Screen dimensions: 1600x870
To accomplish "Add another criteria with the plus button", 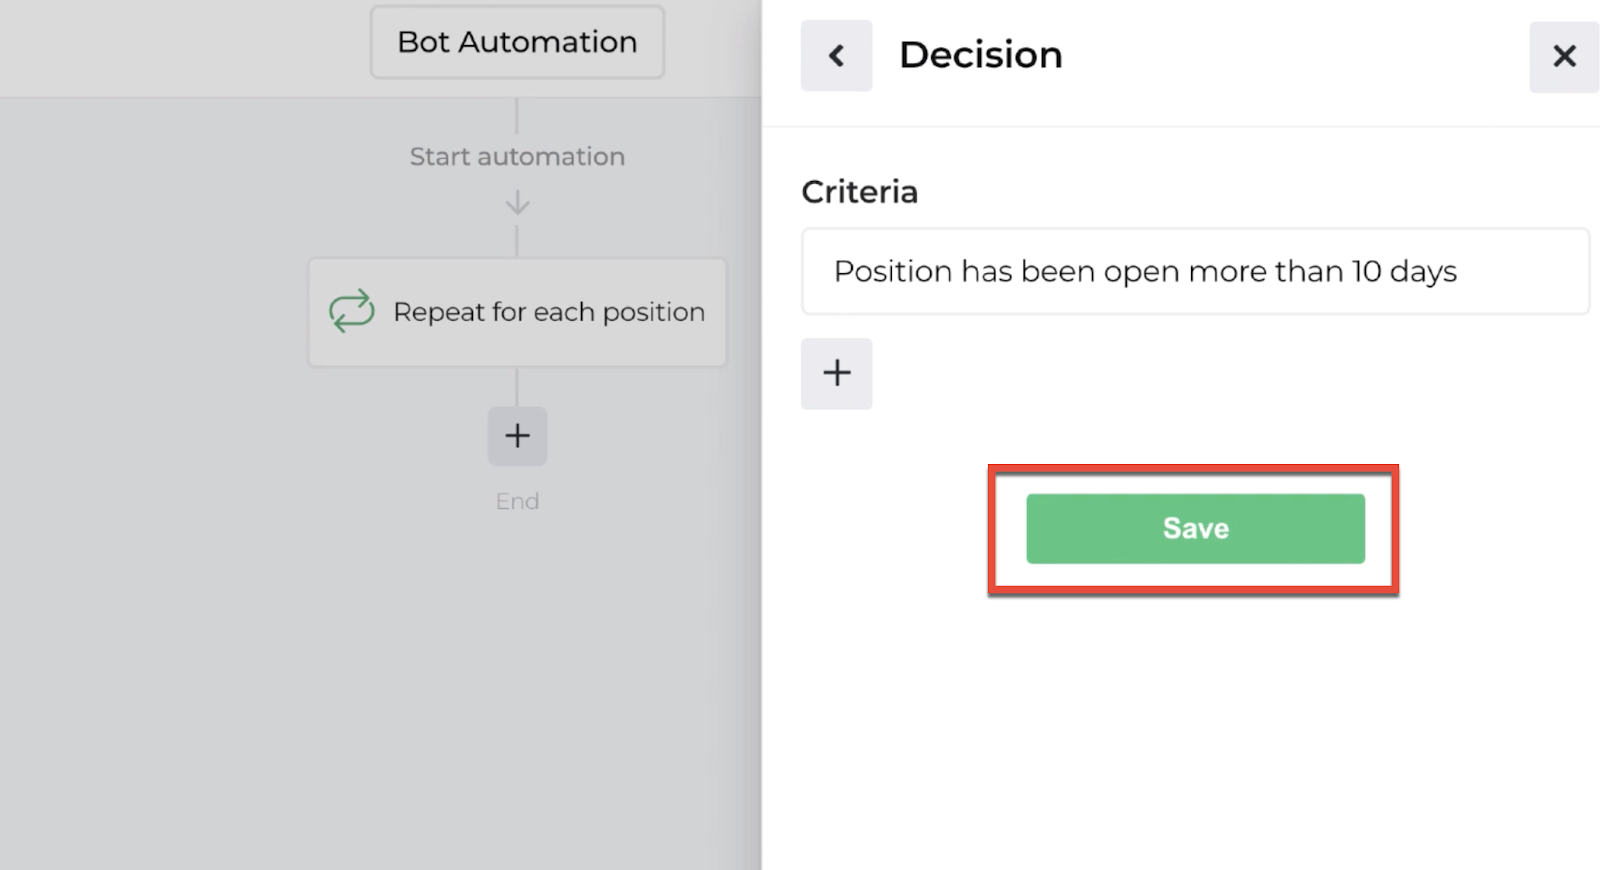I will tap(836, 374).
